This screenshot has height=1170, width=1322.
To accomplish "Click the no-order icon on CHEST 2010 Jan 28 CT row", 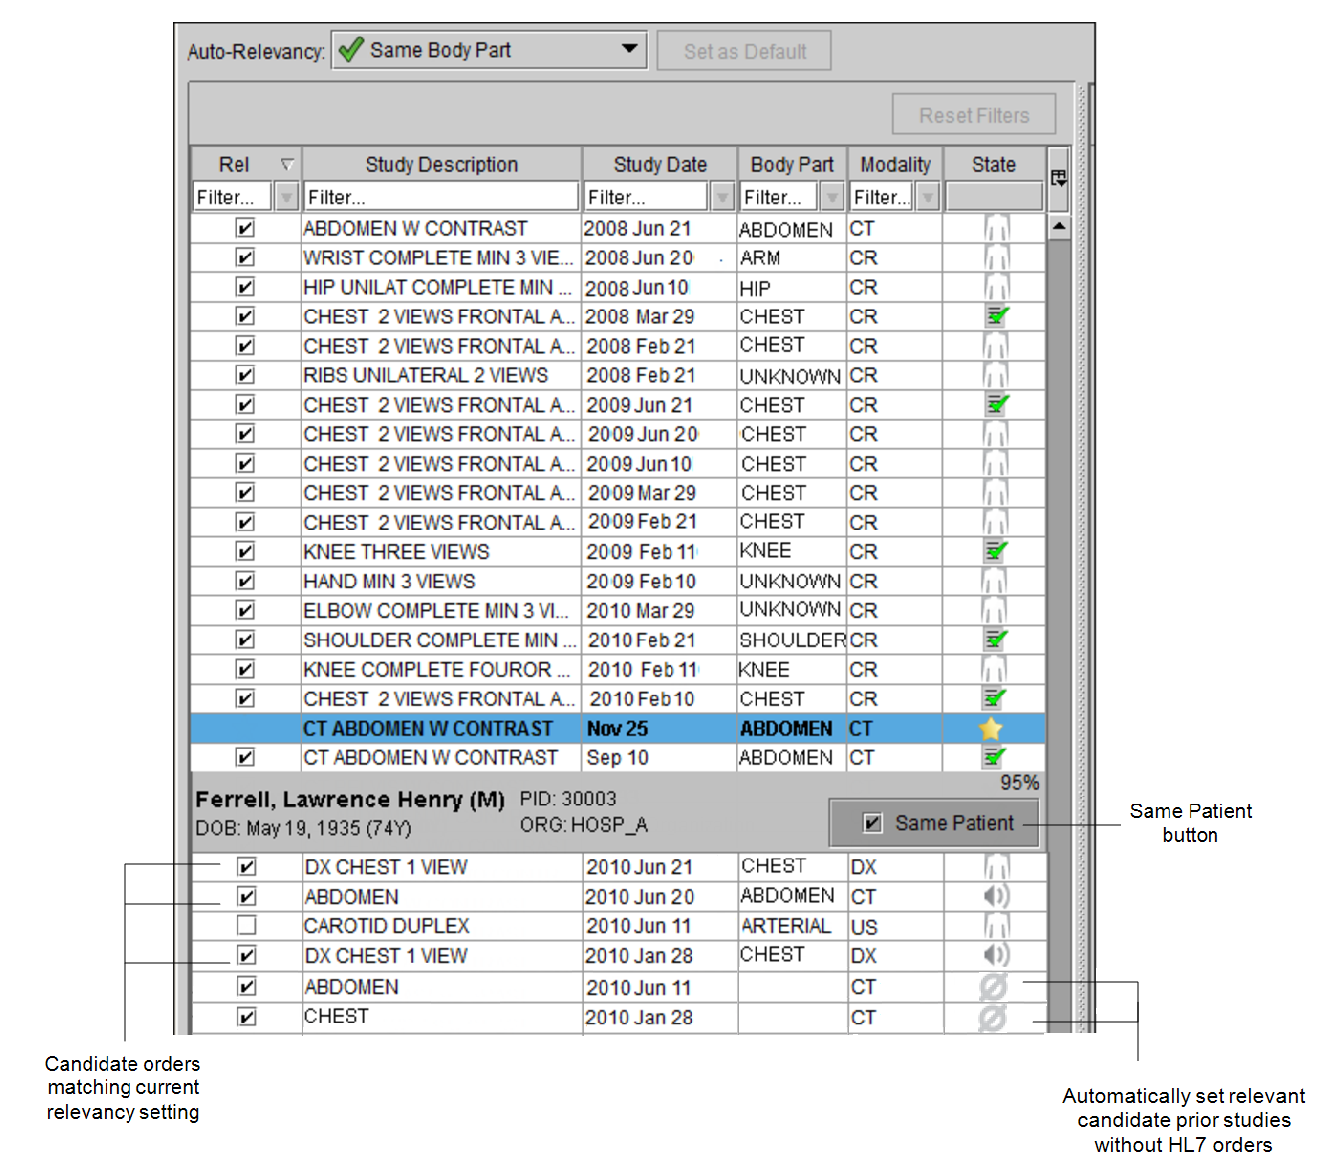I will pos(992,1018).
